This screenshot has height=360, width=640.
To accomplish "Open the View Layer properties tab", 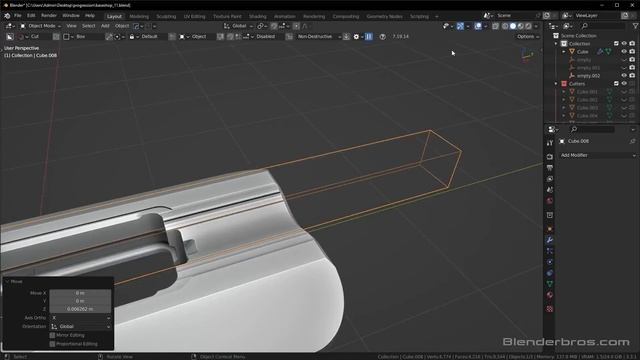I will point(550,179).
